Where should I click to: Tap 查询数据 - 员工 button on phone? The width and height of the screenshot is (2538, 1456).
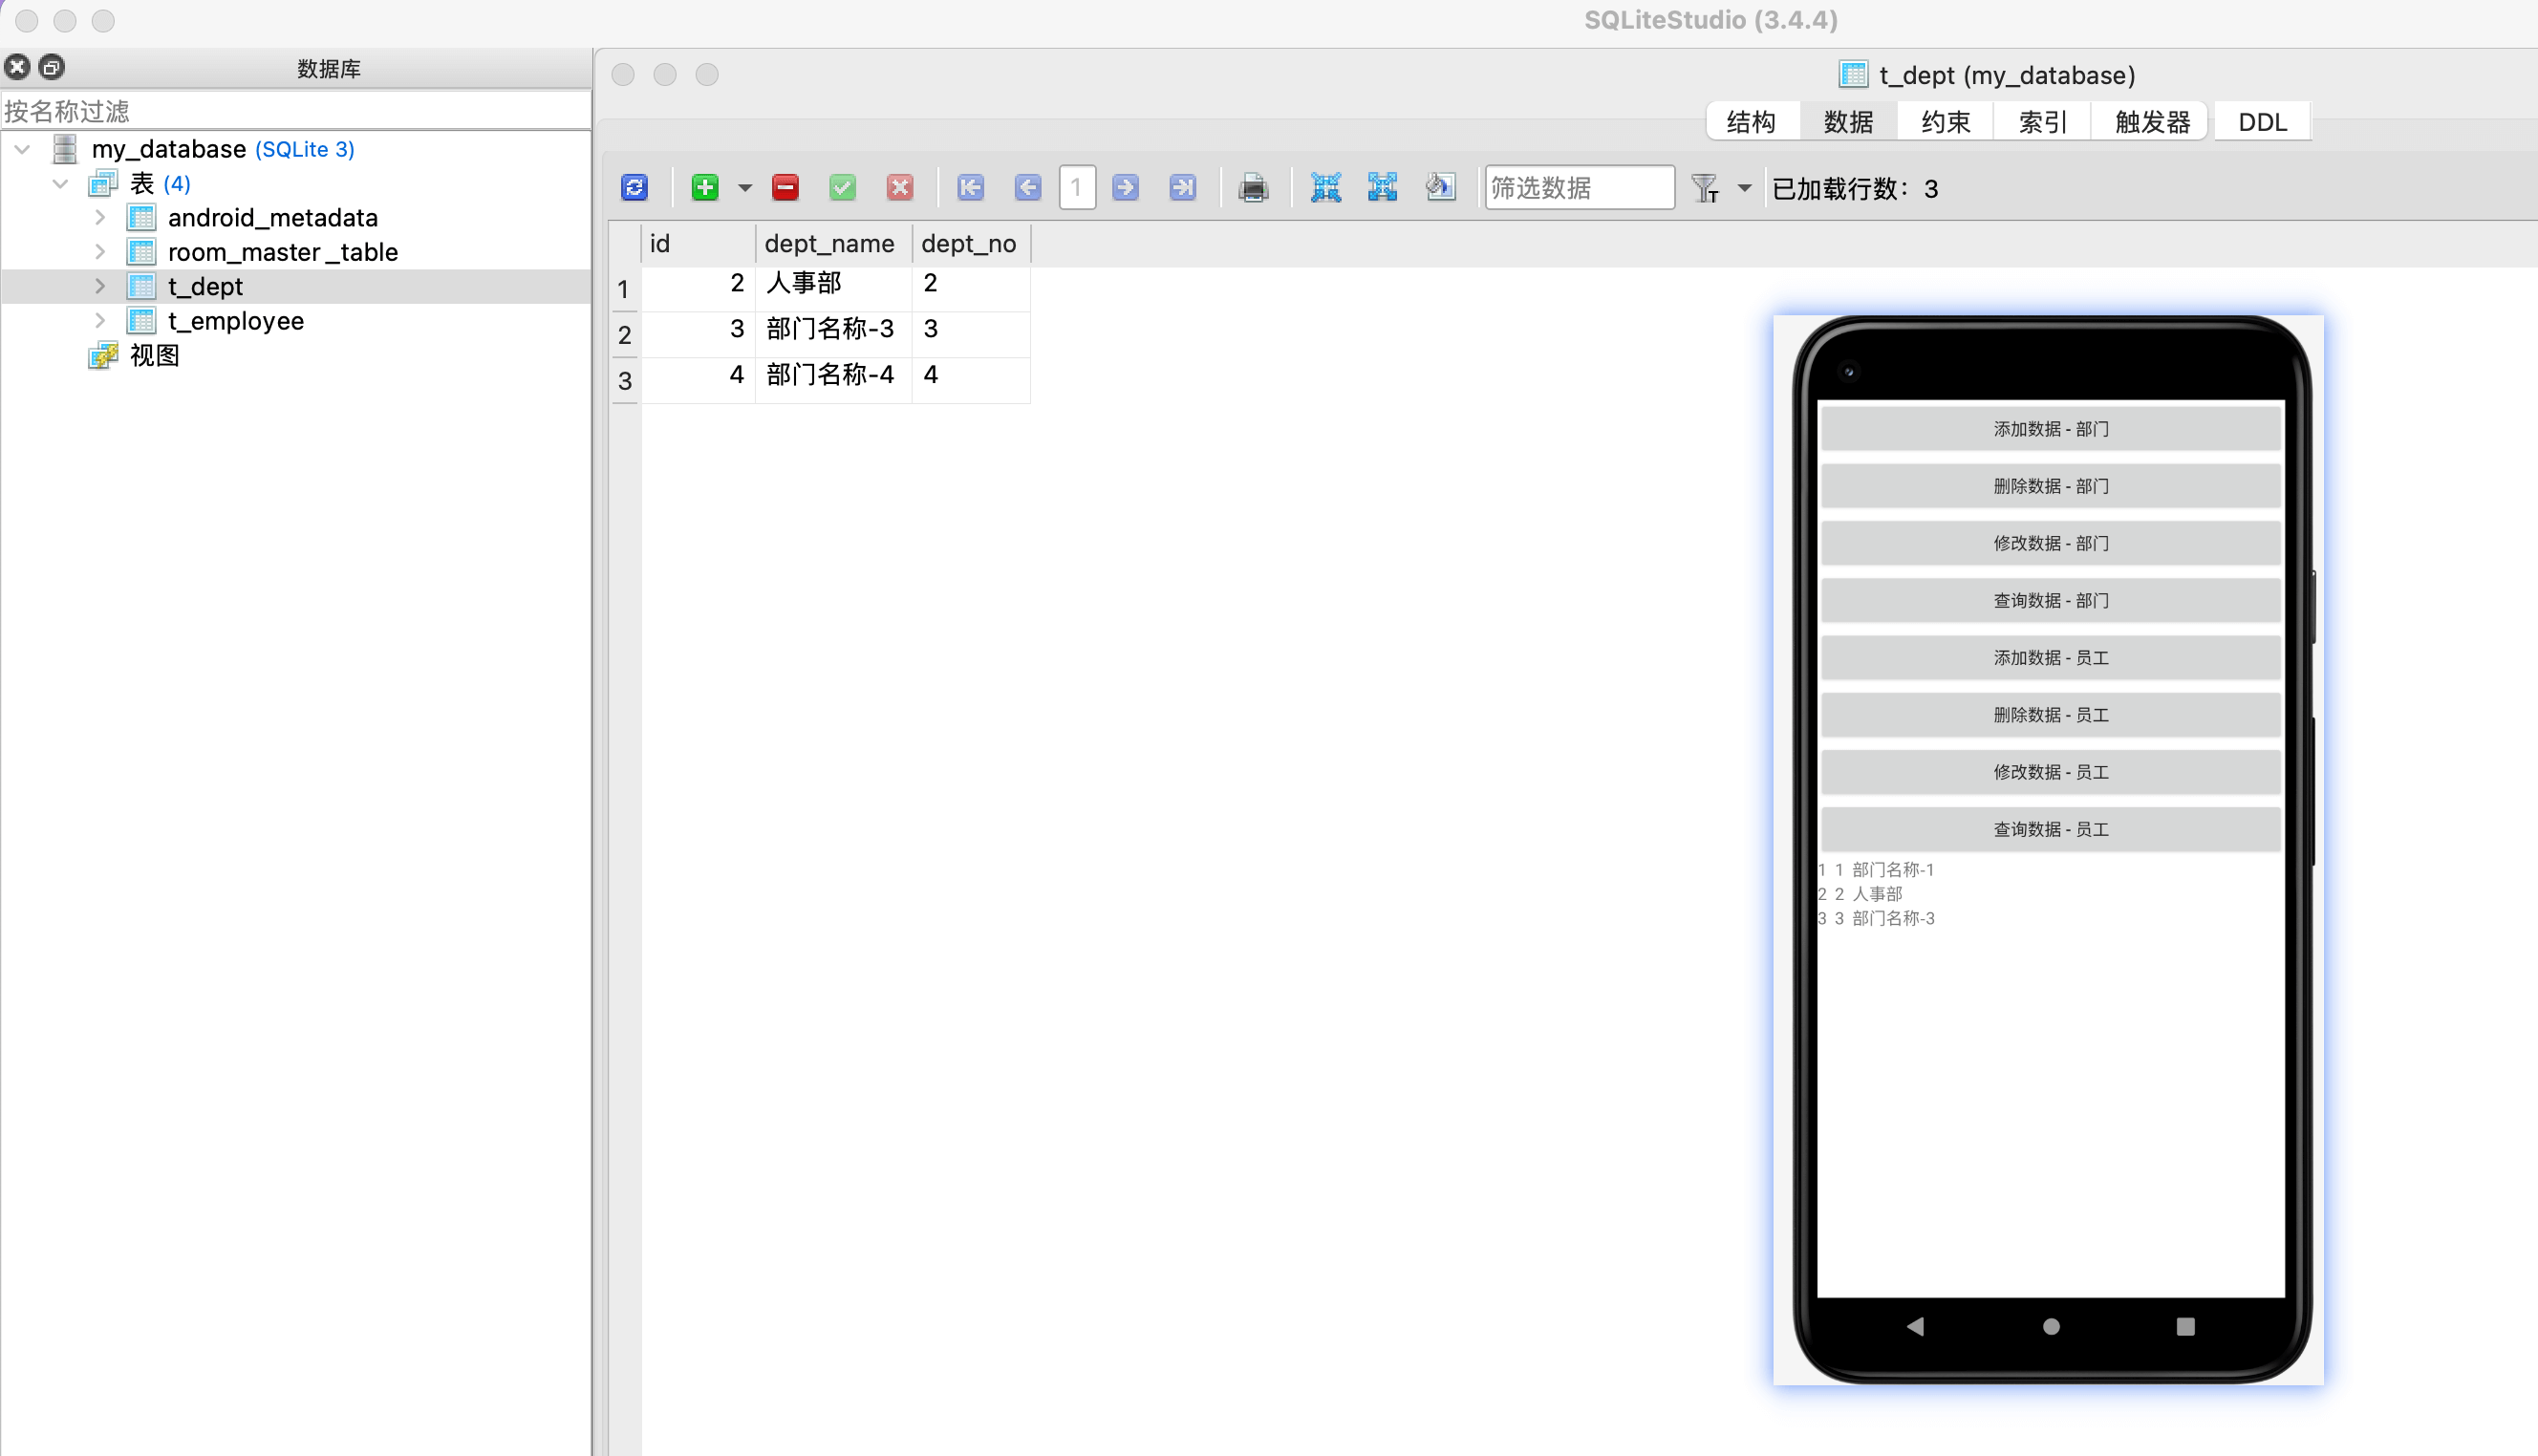point(2050,829)
